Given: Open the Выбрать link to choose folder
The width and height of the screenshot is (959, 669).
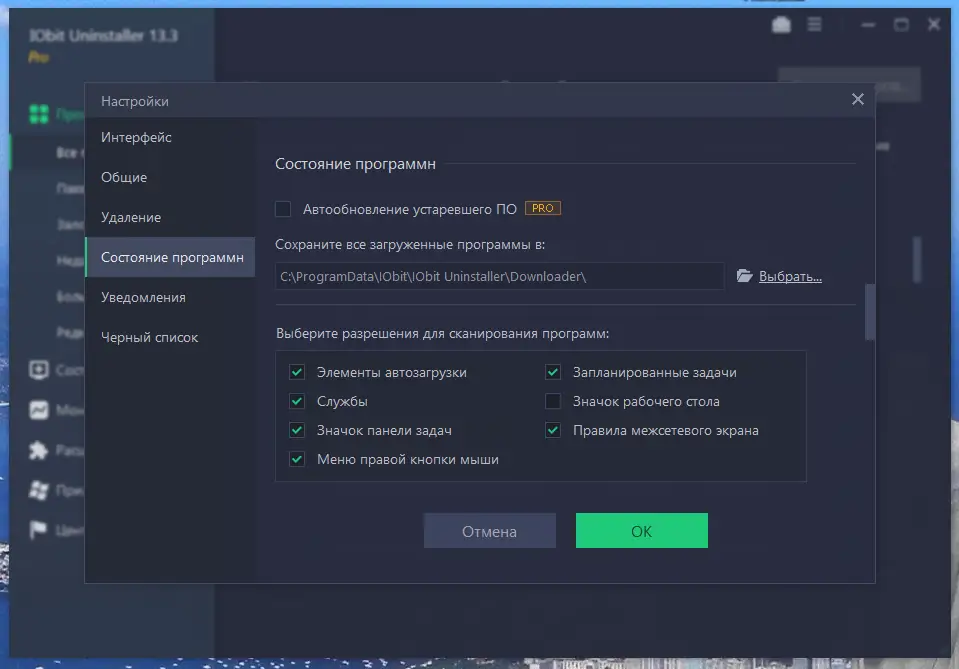Looking at the screenshot, I should click(789, 276).
